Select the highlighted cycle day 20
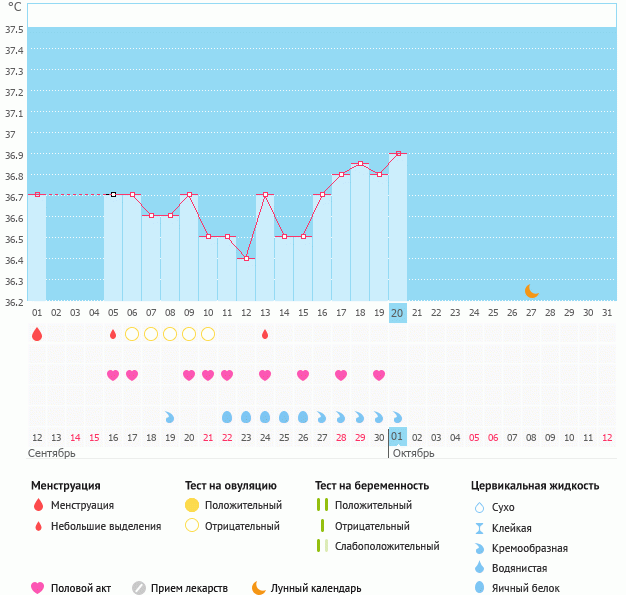 397,313
